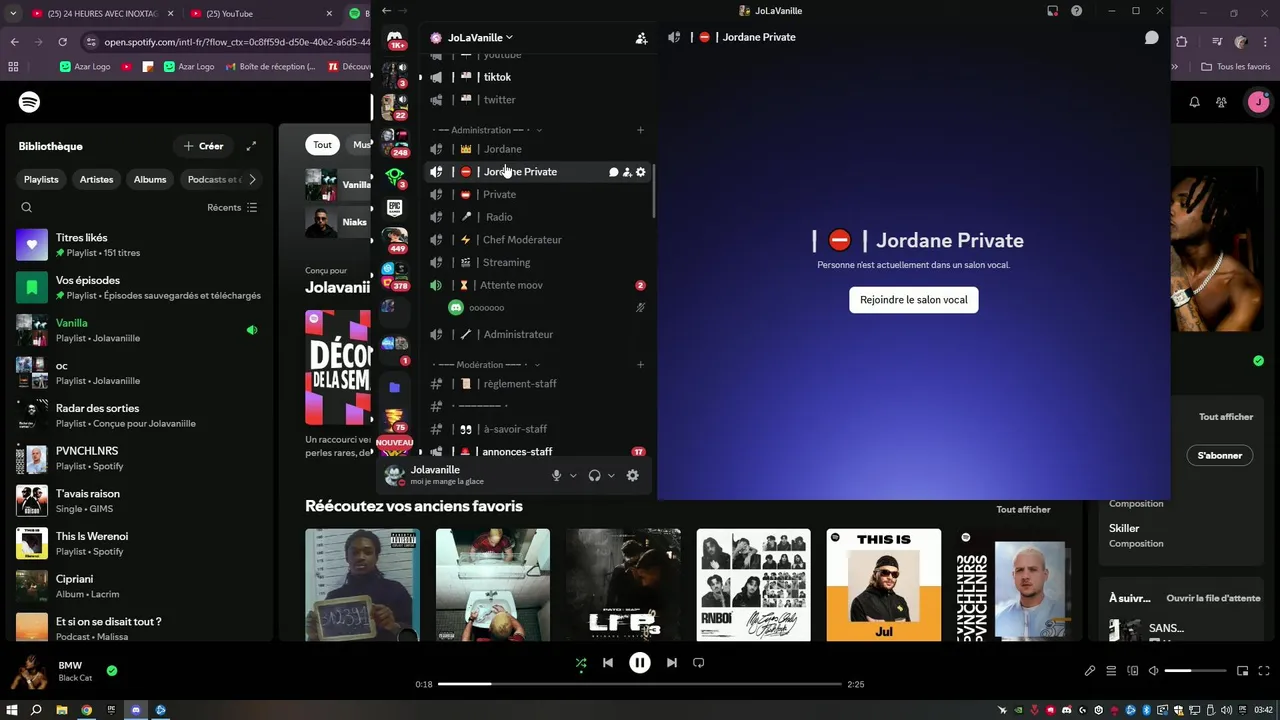Open Discord inbox icon in title bar
The width and height of the screenshot is (1280, 720).
1052,11
